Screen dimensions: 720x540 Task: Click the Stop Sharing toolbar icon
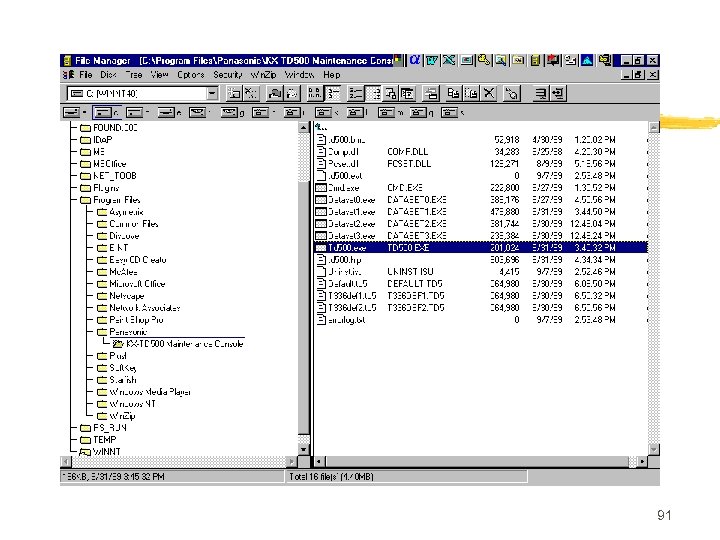[292, 94]
